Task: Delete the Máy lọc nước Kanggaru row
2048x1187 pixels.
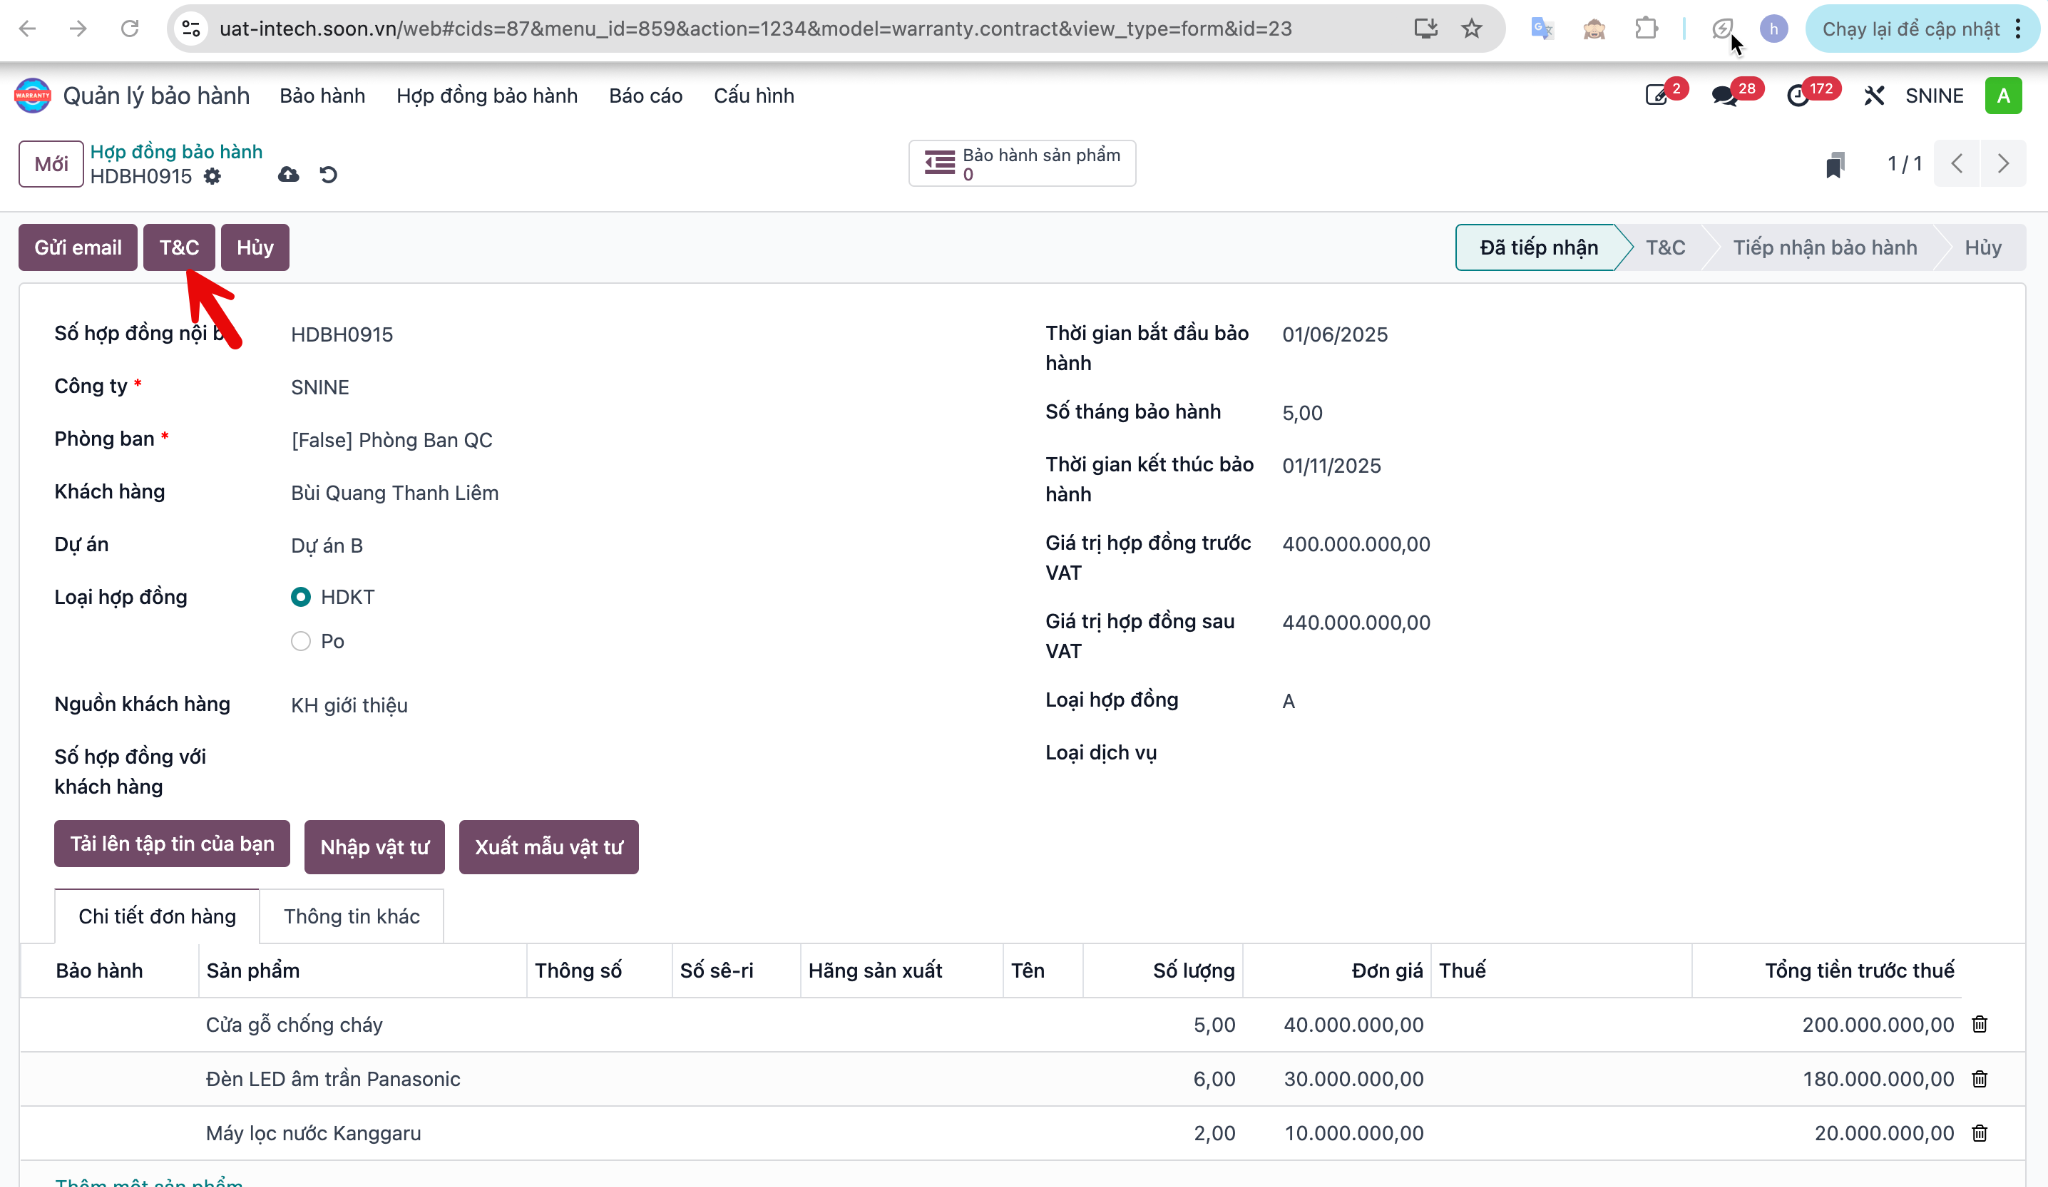Action: tap(1979, 1133)
